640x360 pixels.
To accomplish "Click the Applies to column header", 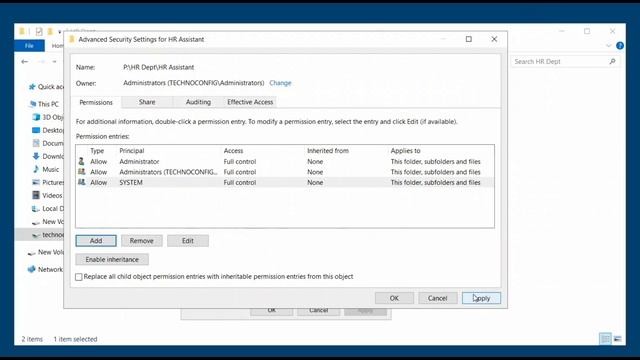I will pos(405,151).
